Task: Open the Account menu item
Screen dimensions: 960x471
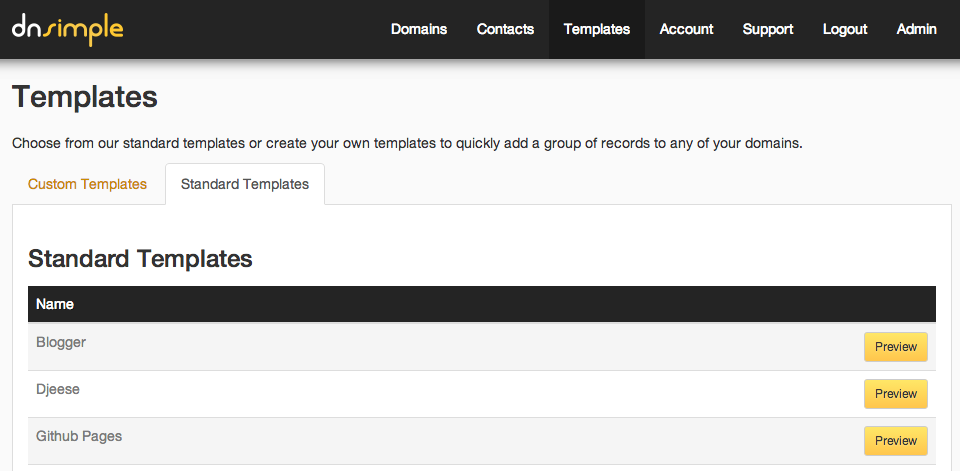Action: click(686, 29)
